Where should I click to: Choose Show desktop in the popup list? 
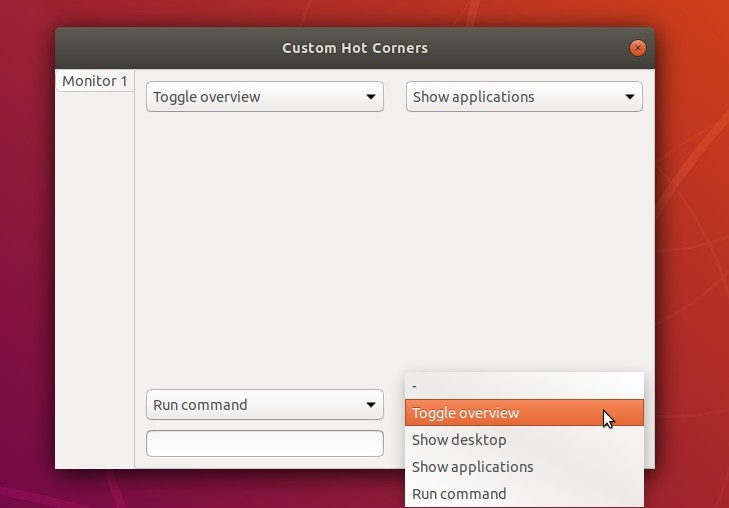(524, 440)
